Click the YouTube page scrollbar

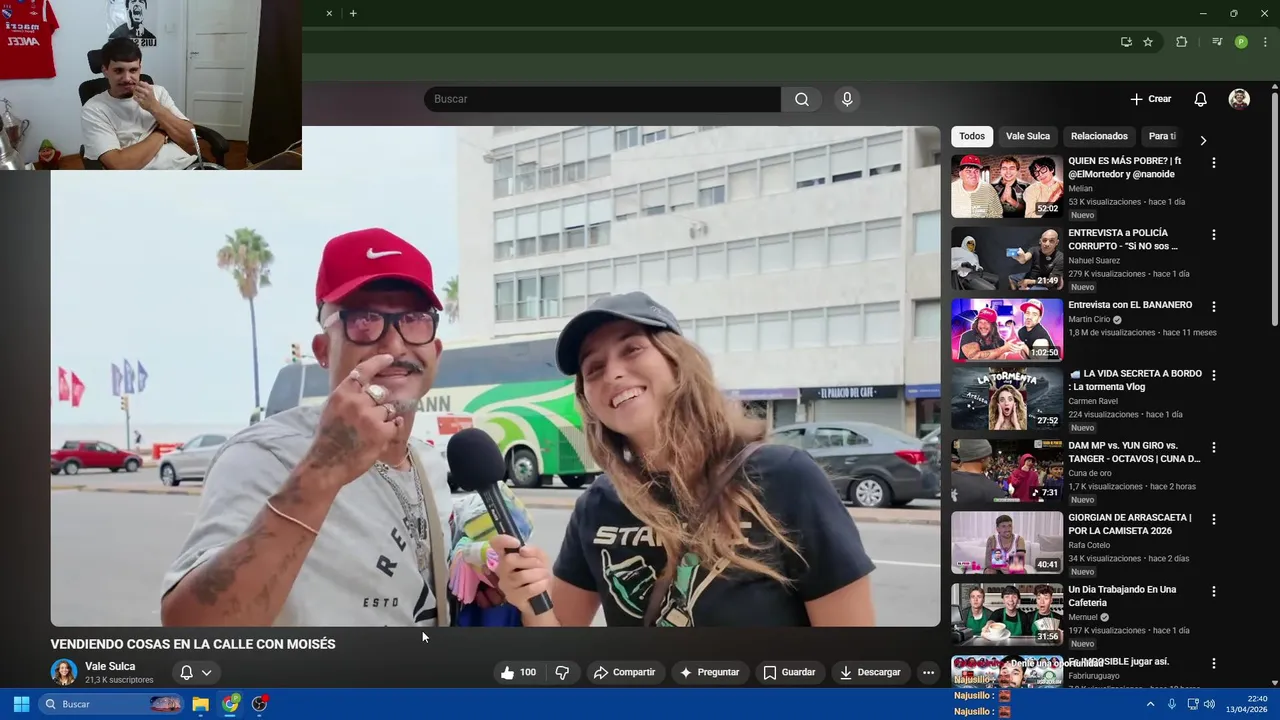1274,210
